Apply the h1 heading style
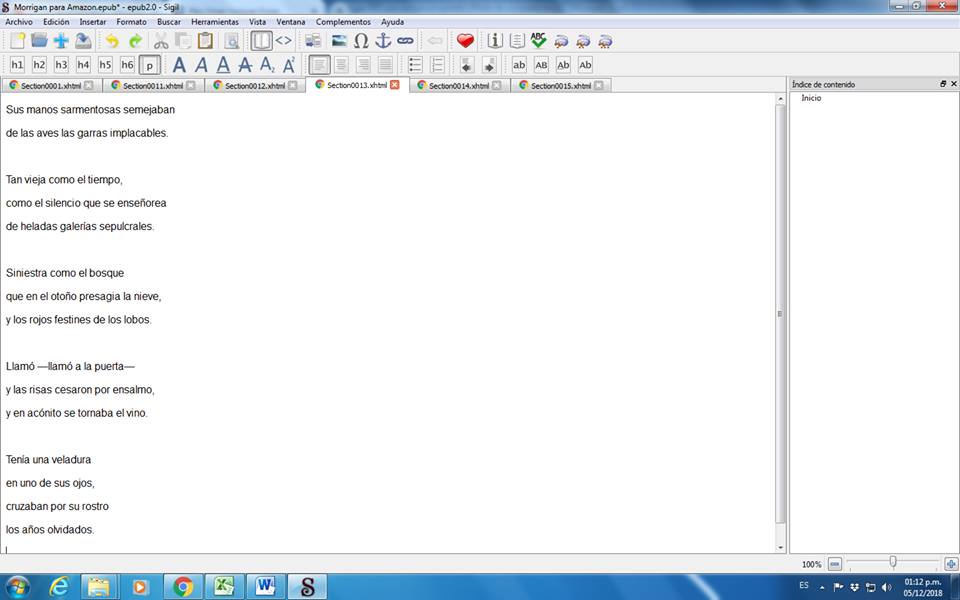Viewport: 960px width, 600px height. pos(17,65)
